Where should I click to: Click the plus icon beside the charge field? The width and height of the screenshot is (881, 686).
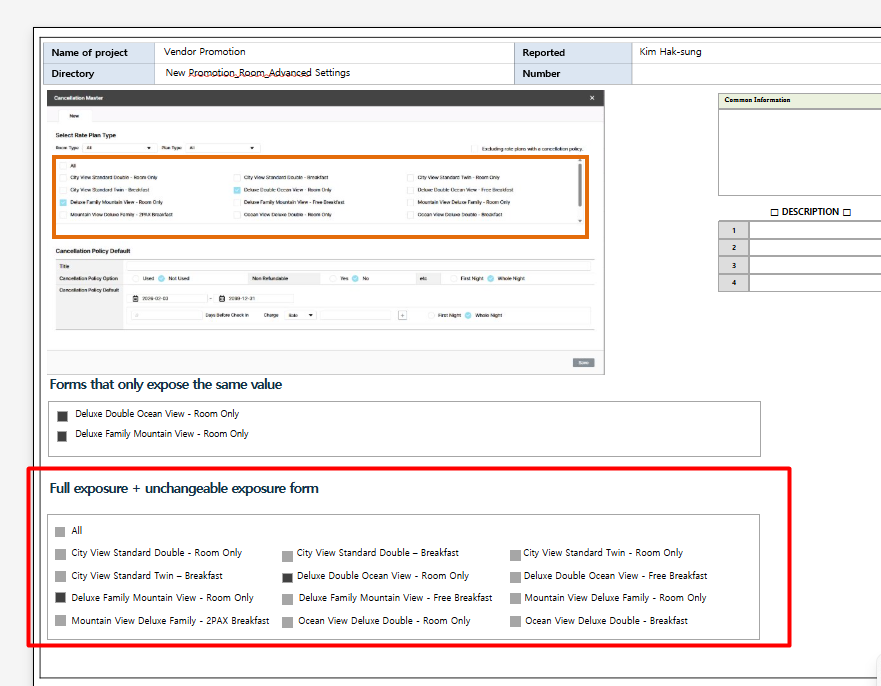pyautogui.click(x=402, y=315)
